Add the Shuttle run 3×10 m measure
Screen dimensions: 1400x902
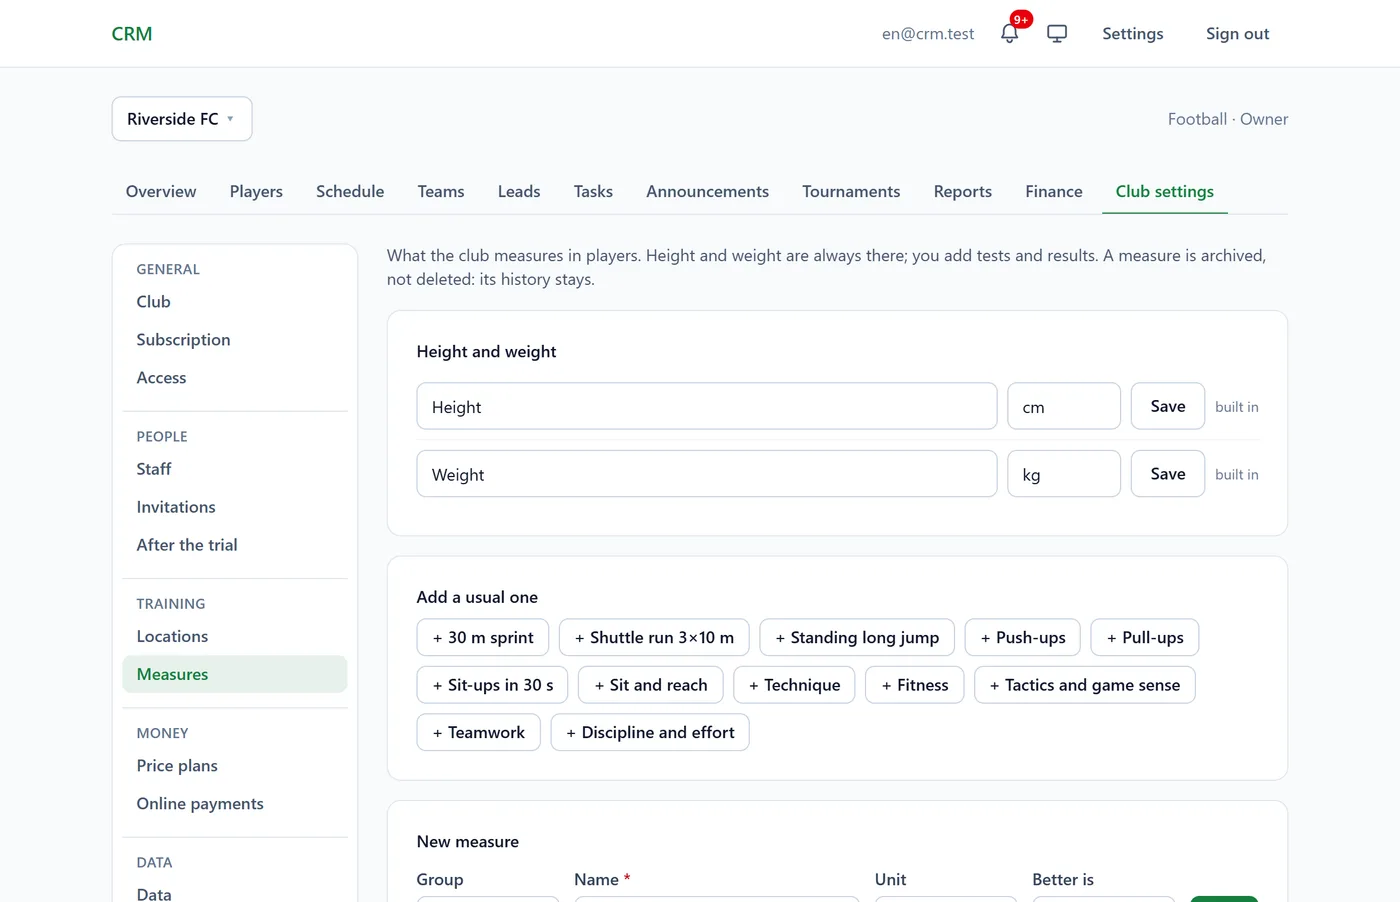[x=654, y=637]
